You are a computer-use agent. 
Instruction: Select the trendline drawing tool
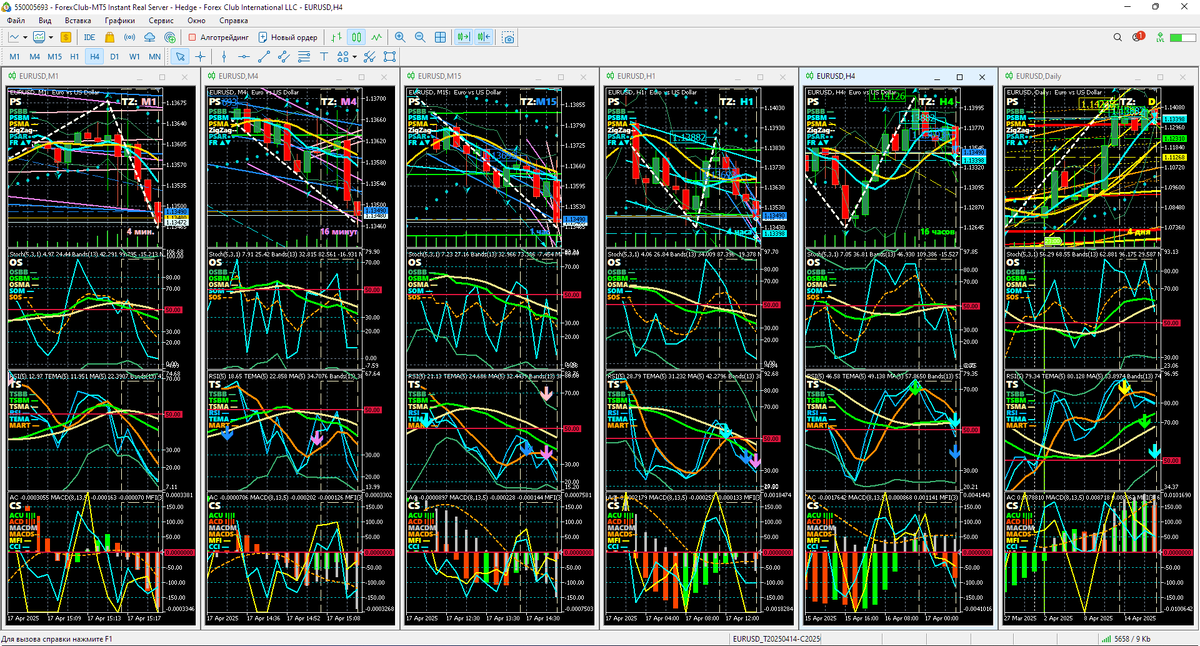point(263,57)
